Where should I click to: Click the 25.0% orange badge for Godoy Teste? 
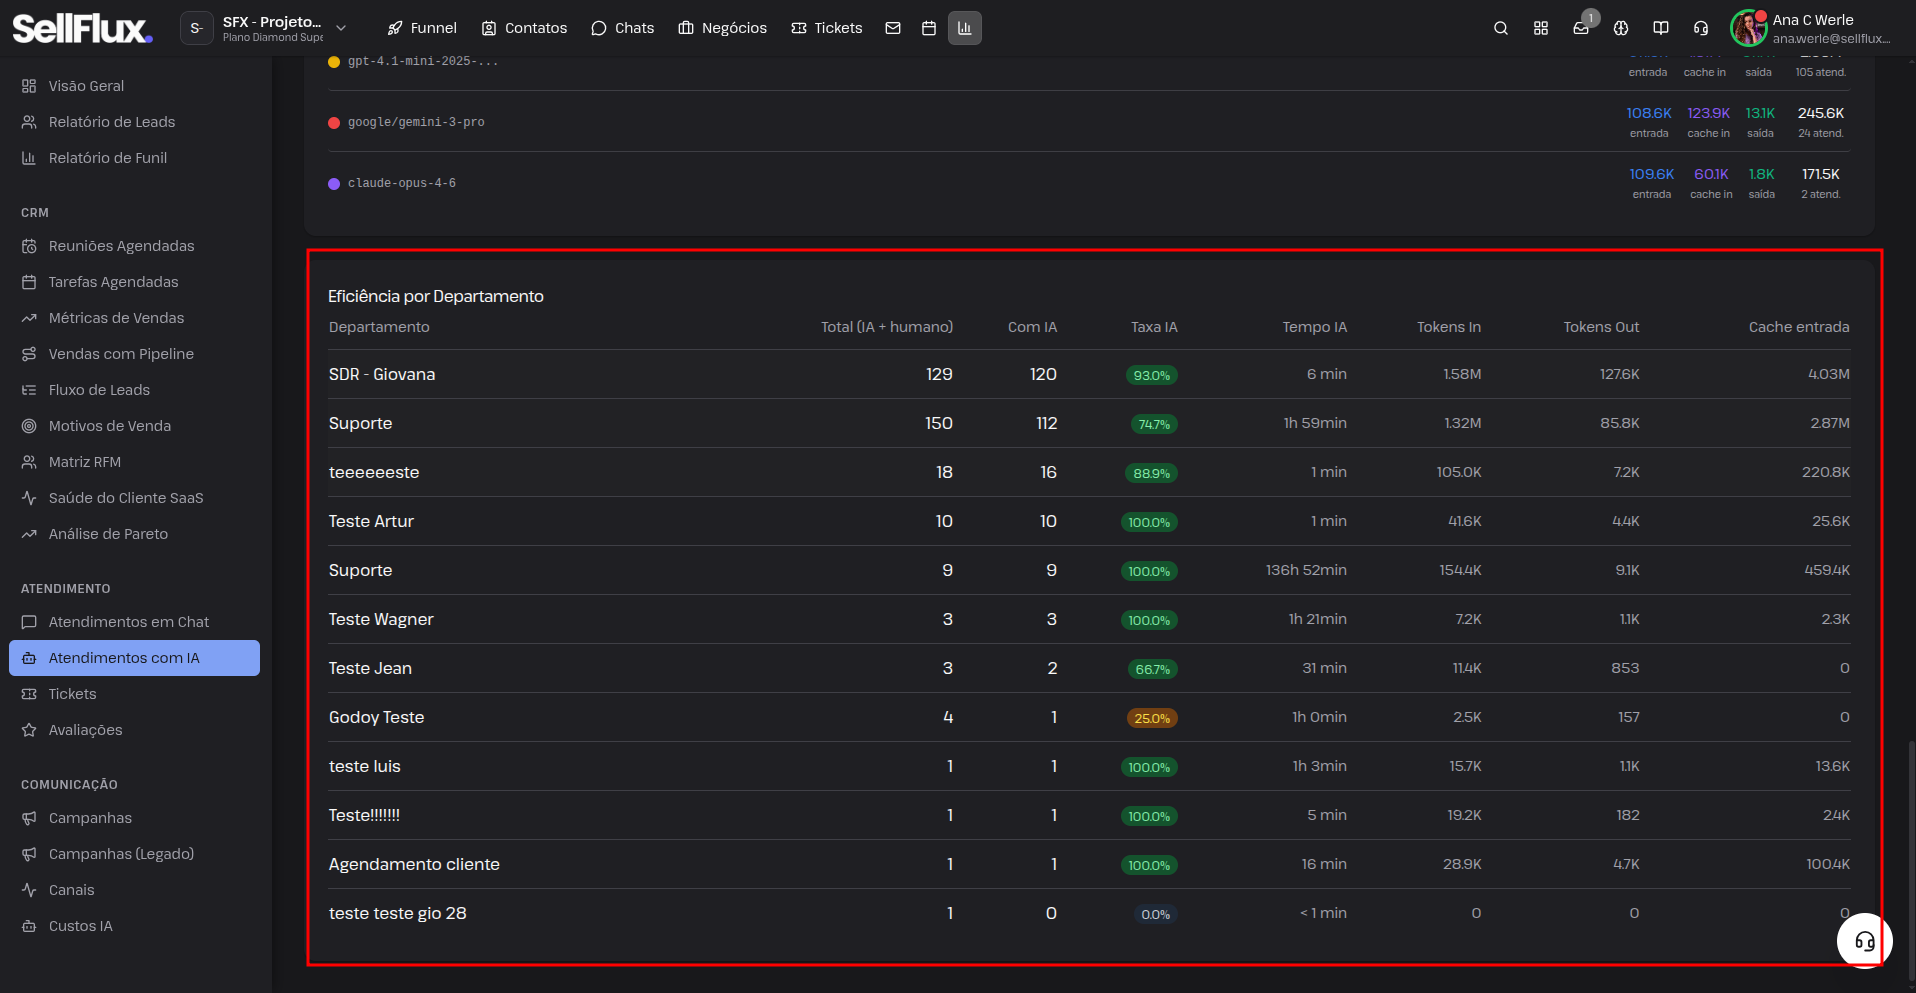coord(1151,718)
